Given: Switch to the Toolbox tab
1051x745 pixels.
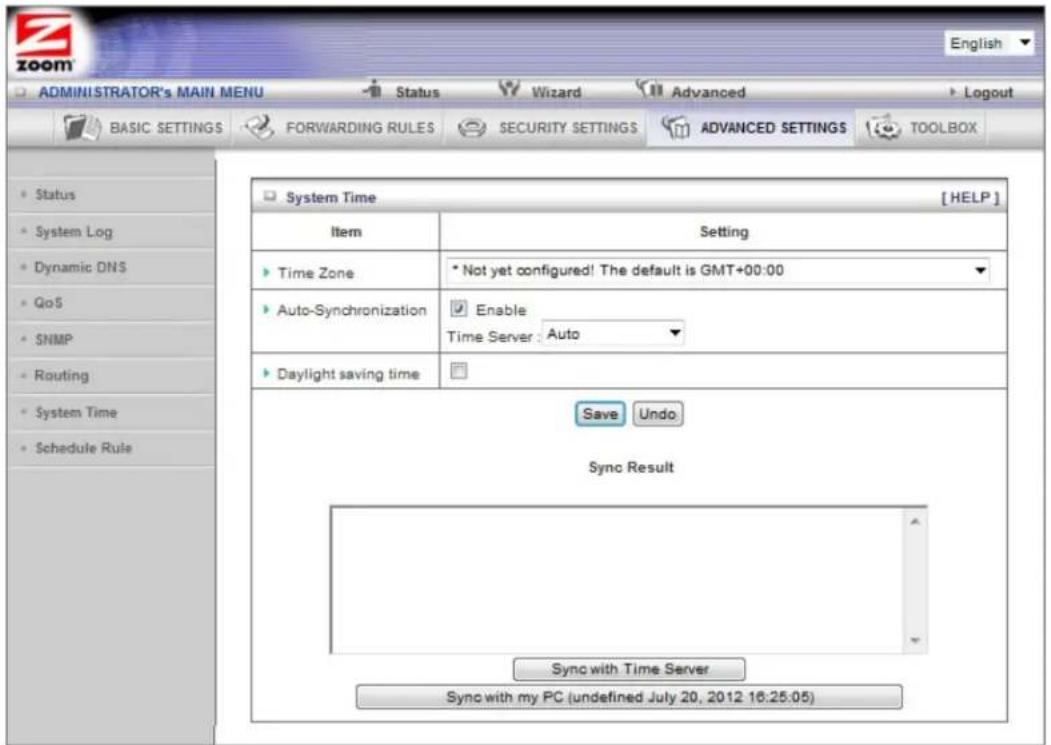Looking at the screenshot, I should point(922,127).
